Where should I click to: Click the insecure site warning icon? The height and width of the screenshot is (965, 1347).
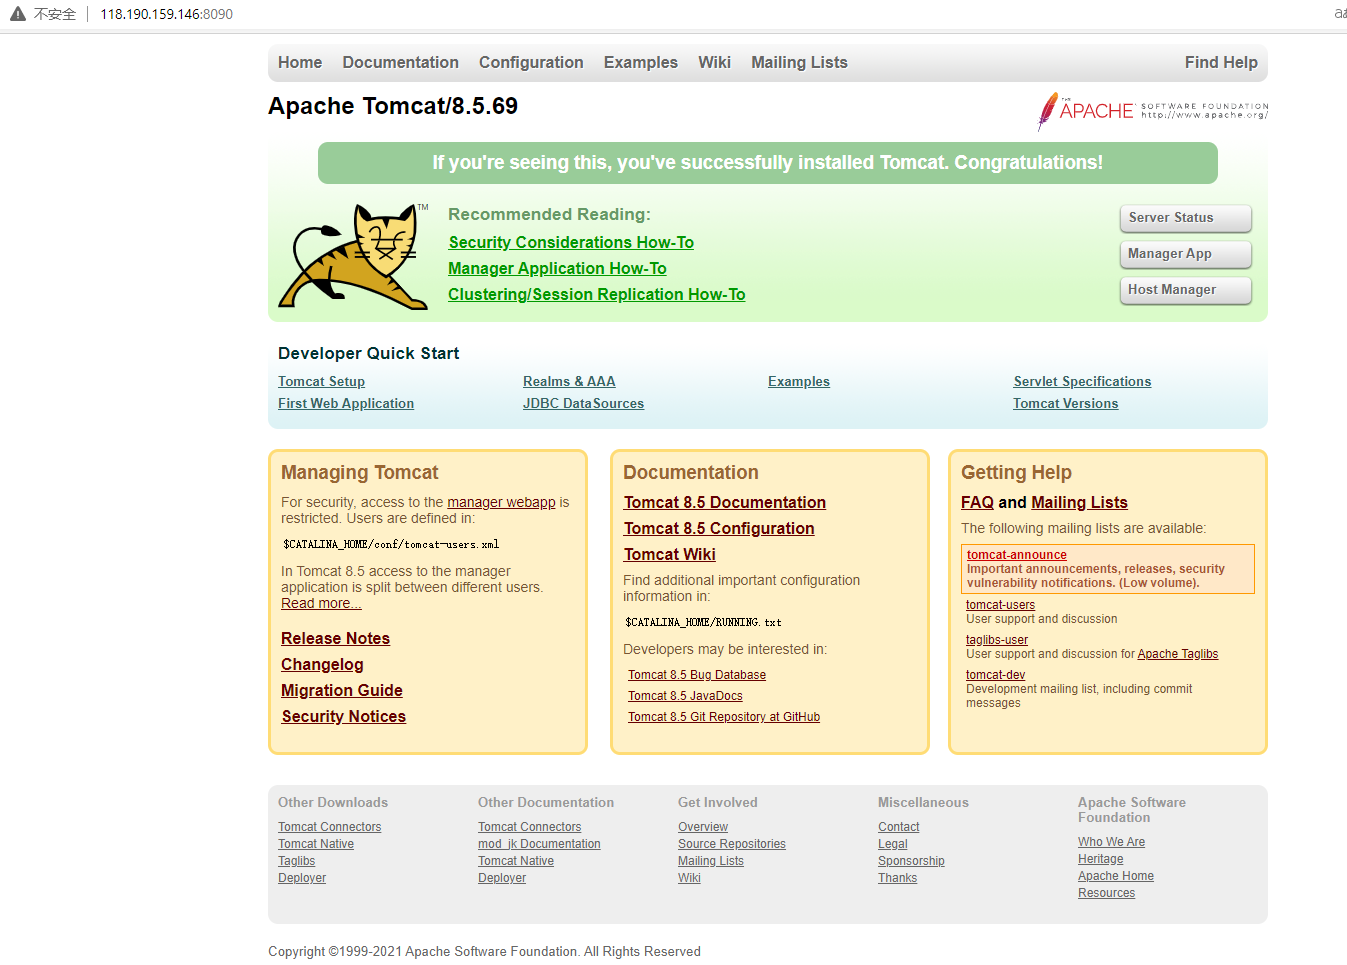tap(17, 14)
